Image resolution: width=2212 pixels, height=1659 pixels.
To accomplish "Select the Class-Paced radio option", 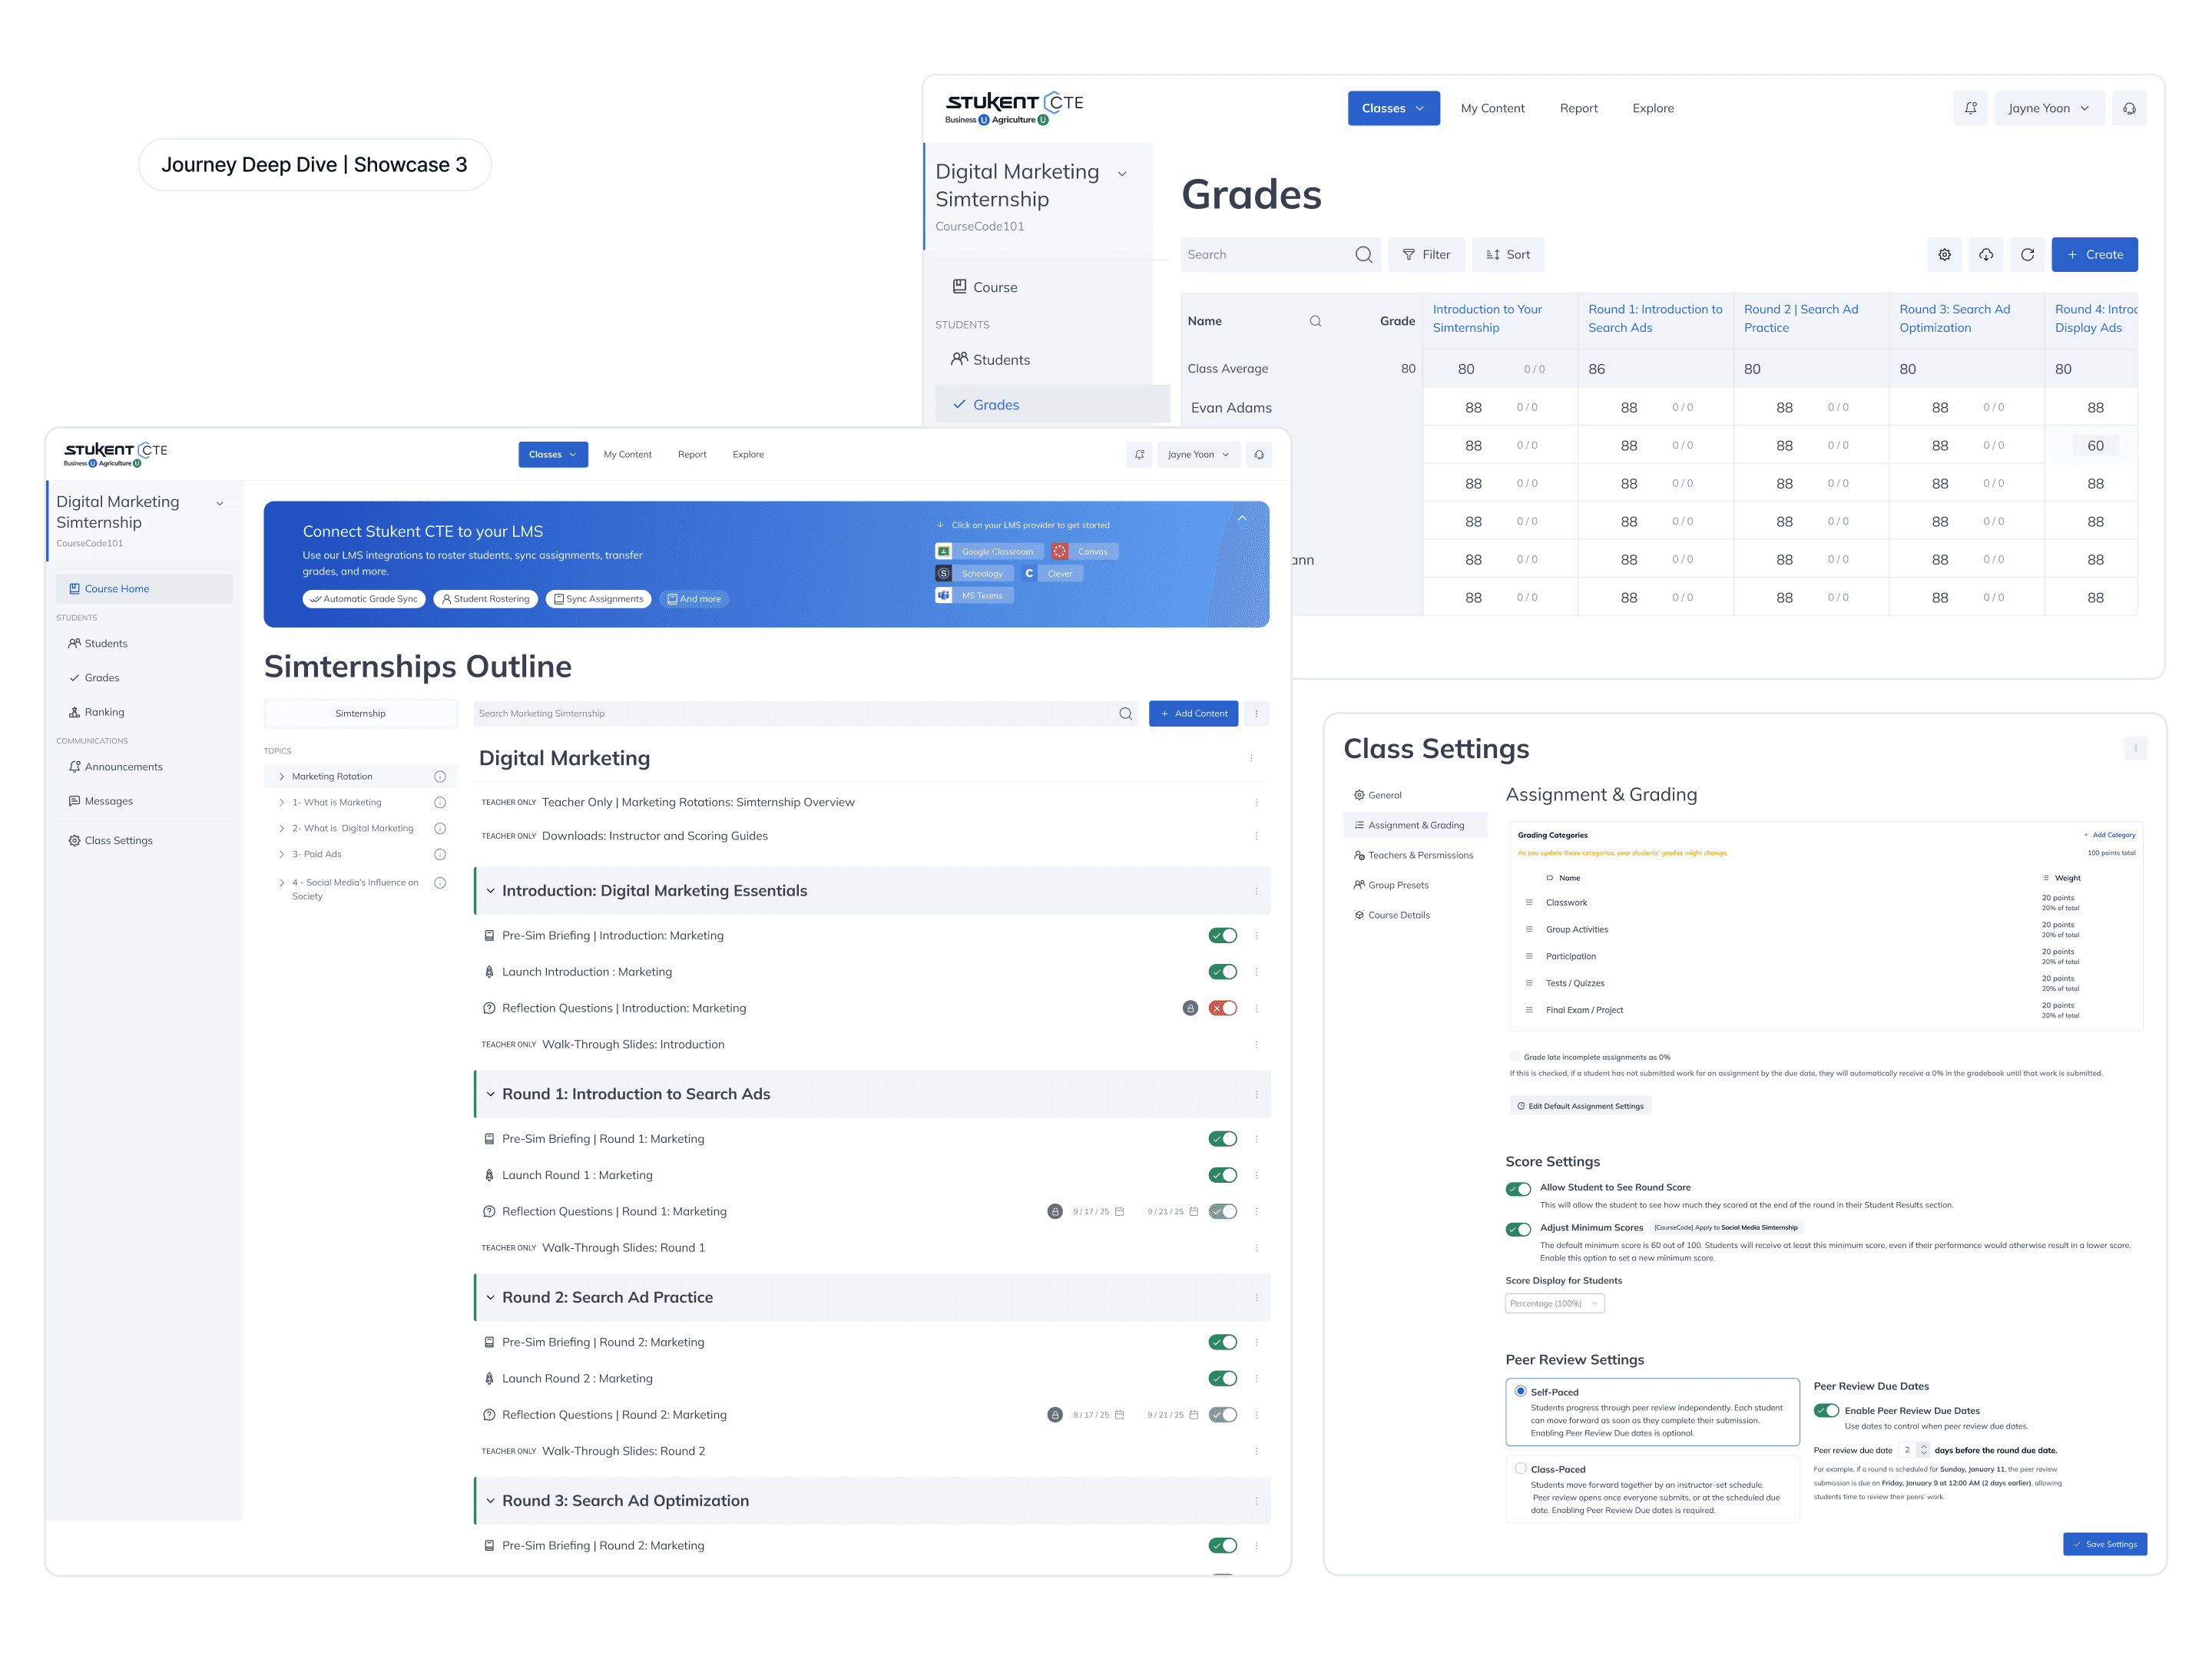I will coord(1520,1468).
